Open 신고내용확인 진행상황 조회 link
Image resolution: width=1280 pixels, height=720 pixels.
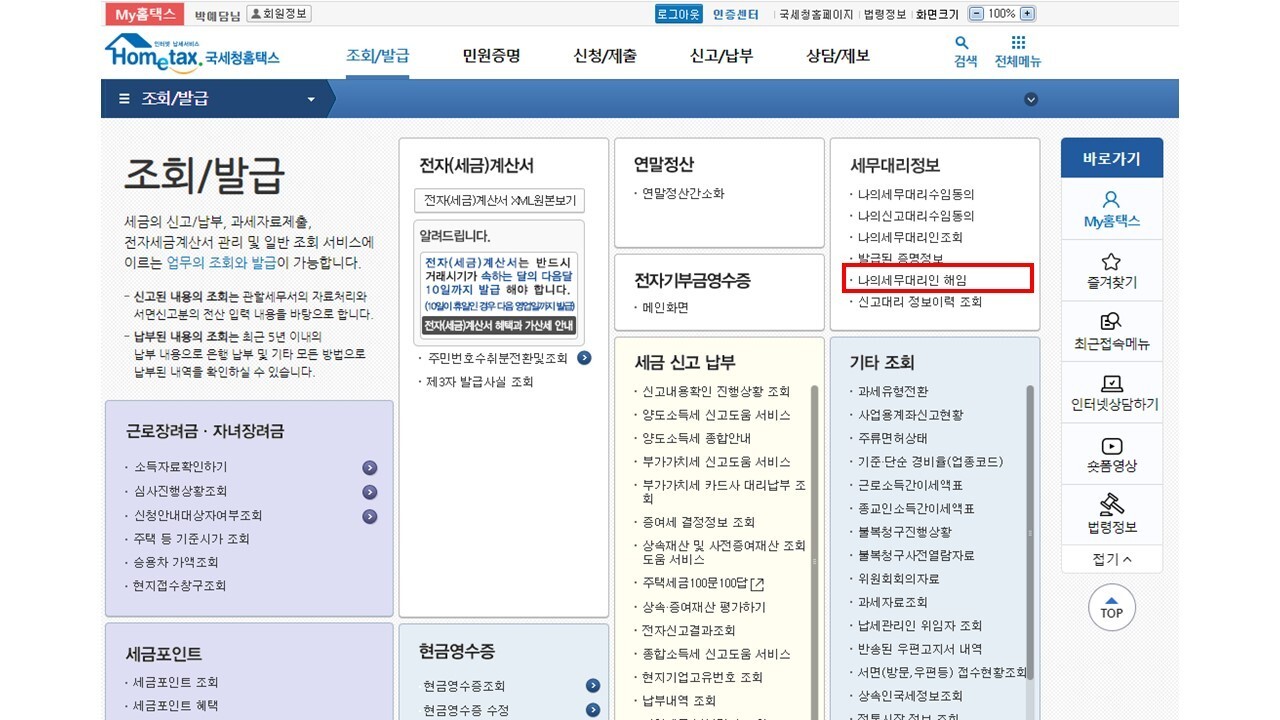coord(716,391)
